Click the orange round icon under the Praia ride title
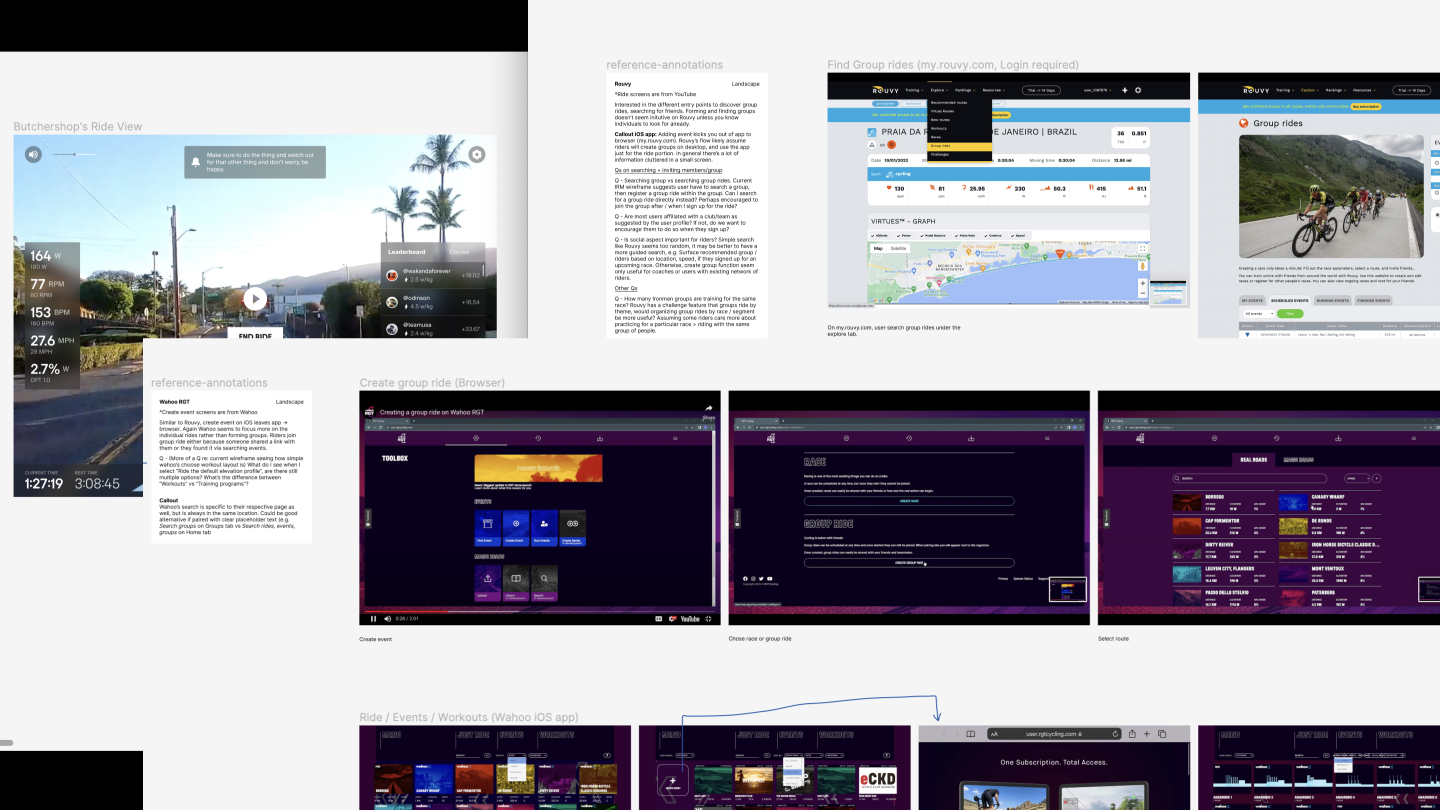This screenshot has width=1440, height=810. [891, 145]
